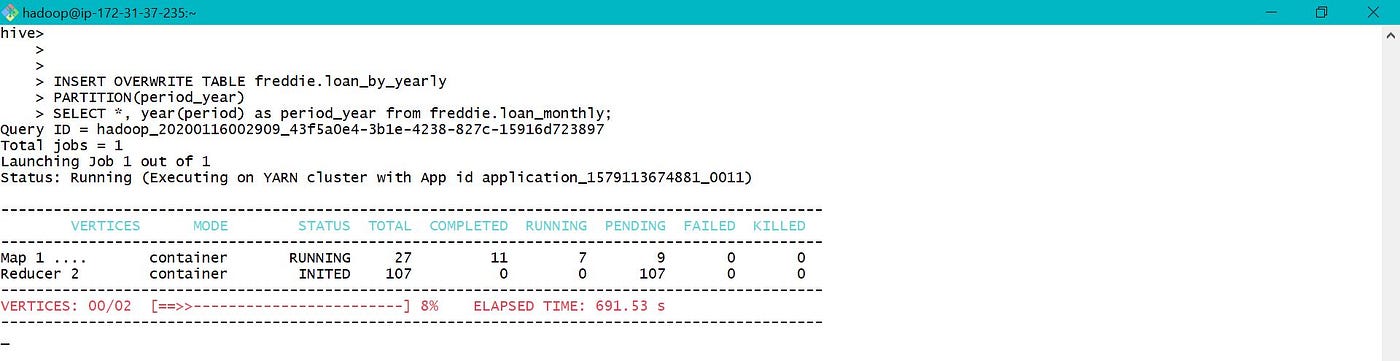Click Map 1 completed value 11
The height and width of the screenshot is (361, 1400).
(498, 258)
